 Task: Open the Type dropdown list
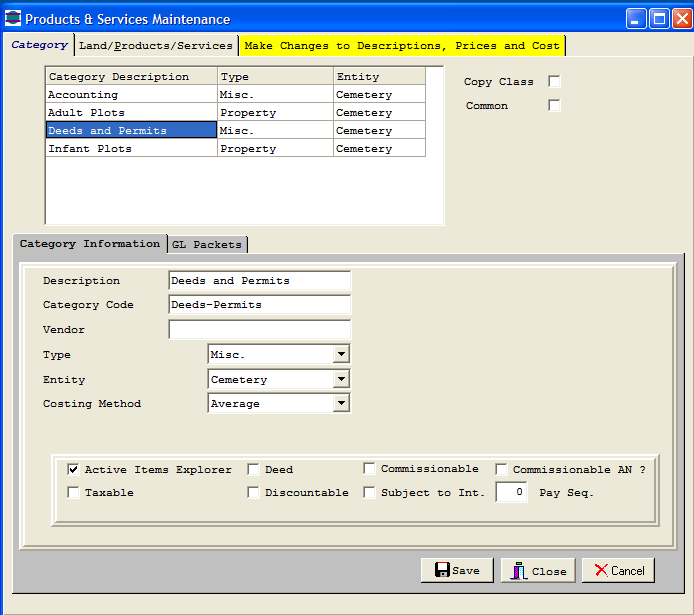point(341,355)
